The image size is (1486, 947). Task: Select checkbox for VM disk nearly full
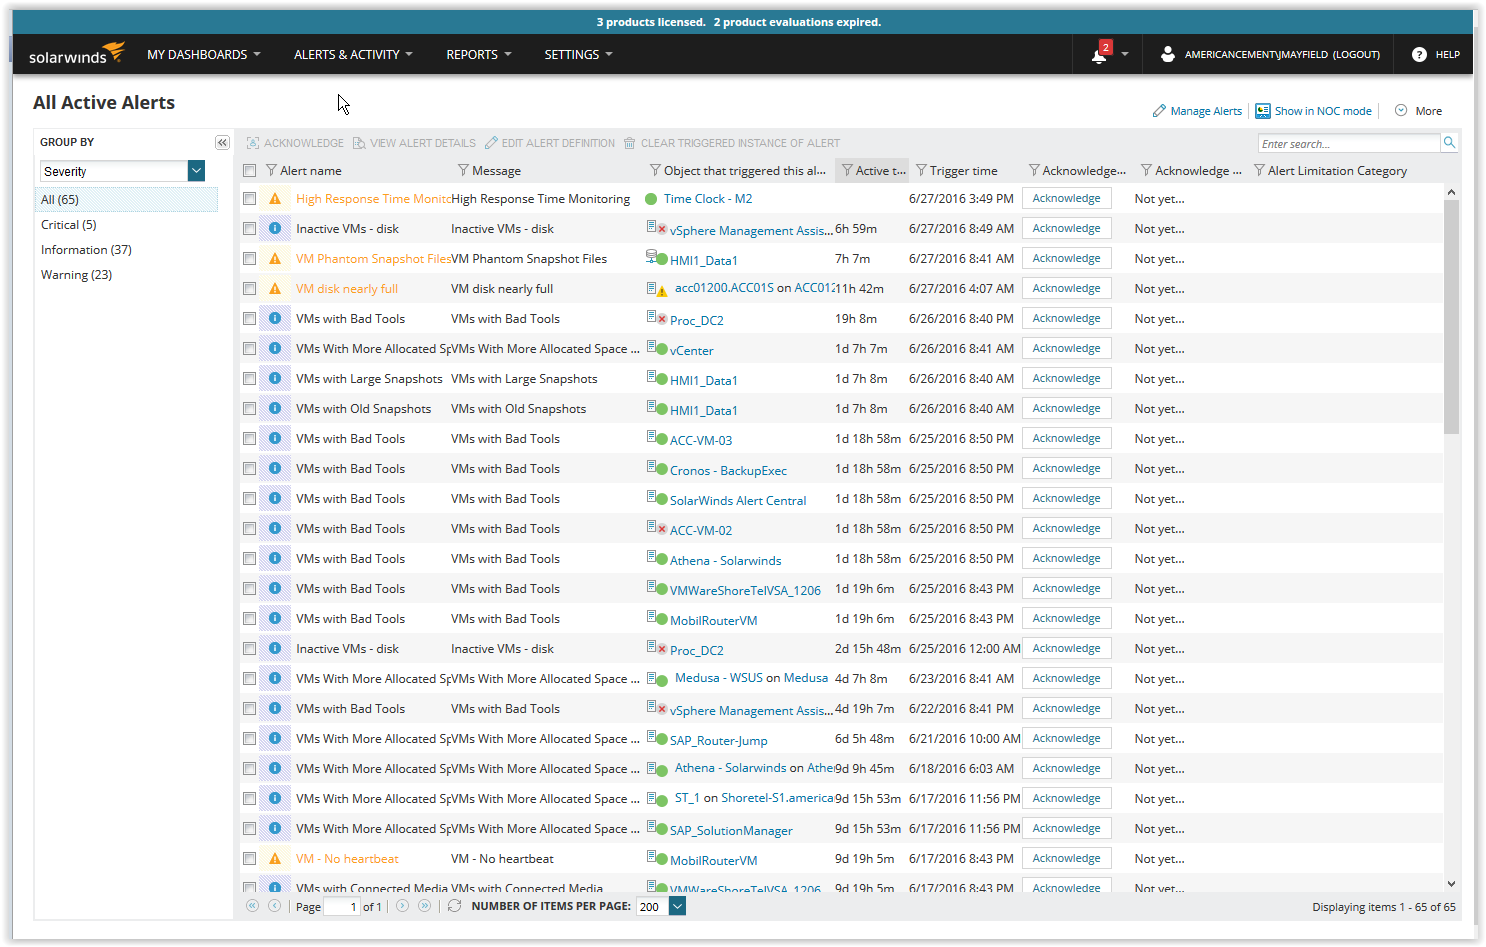[x=249, y=289]
